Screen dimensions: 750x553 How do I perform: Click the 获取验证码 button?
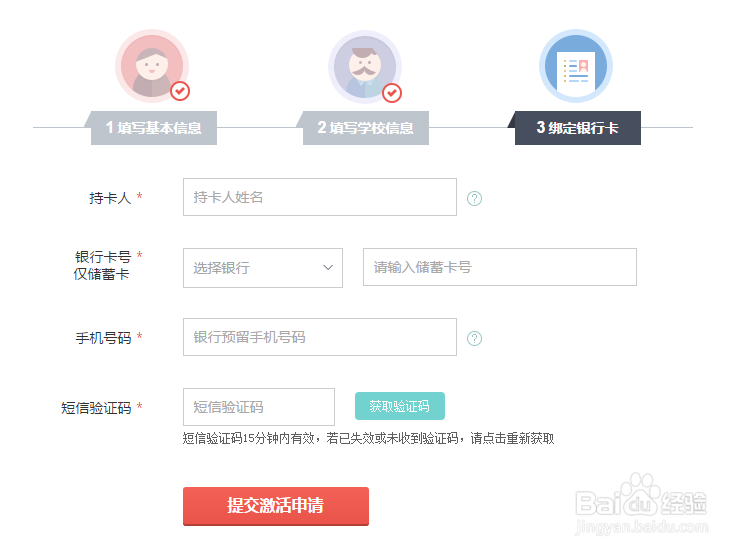399,406
